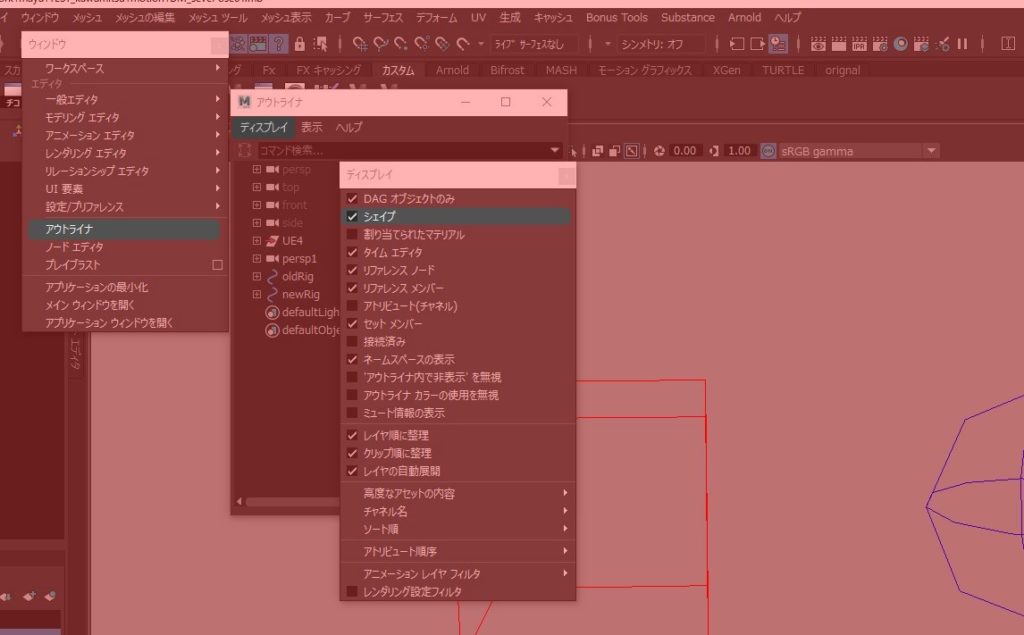Open the render setup window icon
The width and height of the screenshot is (1024, 635).
(921, 44)
